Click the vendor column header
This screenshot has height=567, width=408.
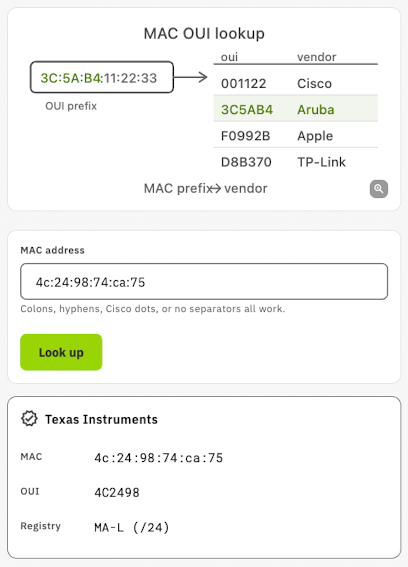point(316,57)
